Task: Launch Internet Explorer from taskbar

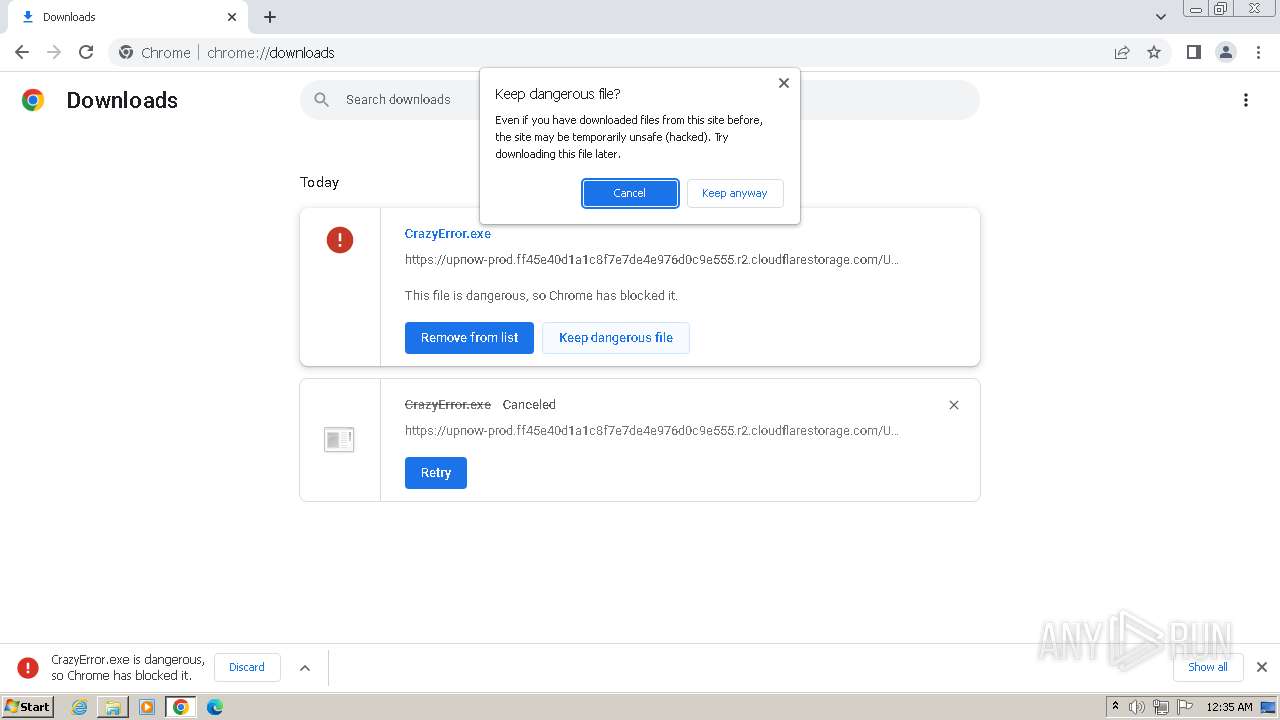Action: click(x=80, y=707)
